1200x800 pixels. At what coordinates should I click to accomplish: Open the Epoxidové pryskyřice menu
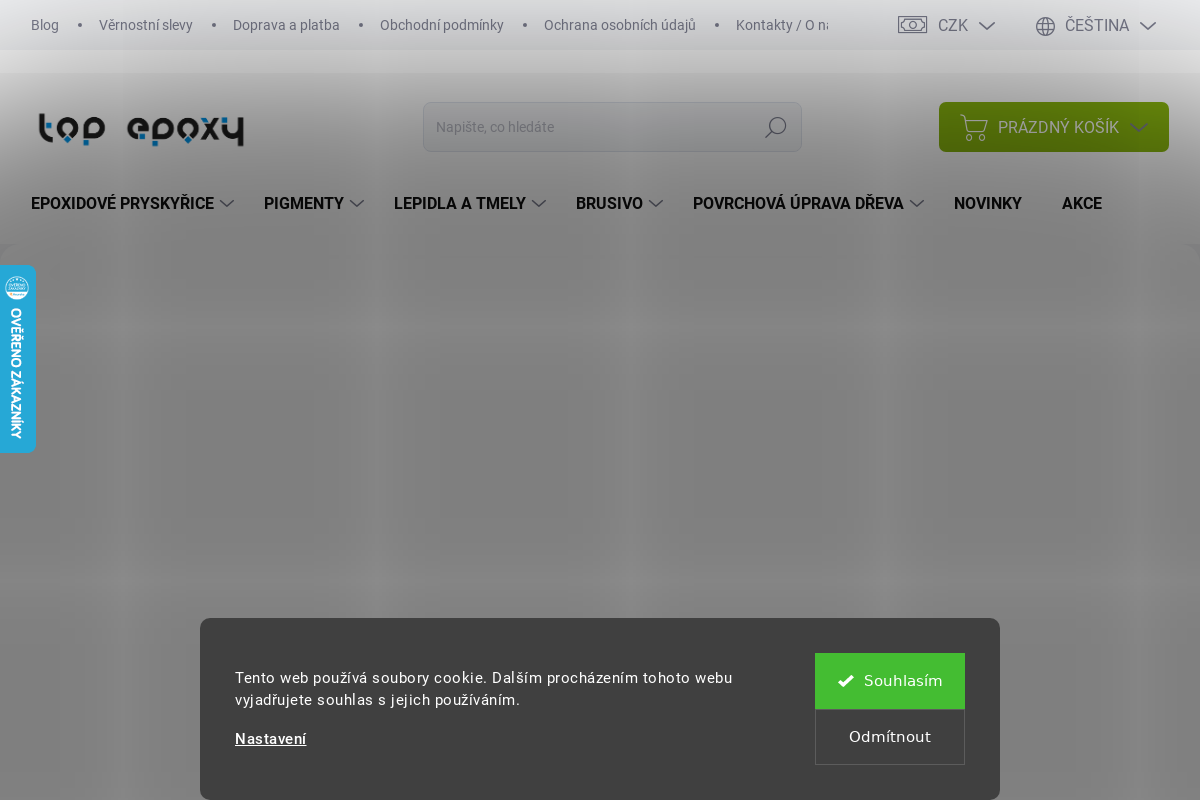click(x=122, y=204)
